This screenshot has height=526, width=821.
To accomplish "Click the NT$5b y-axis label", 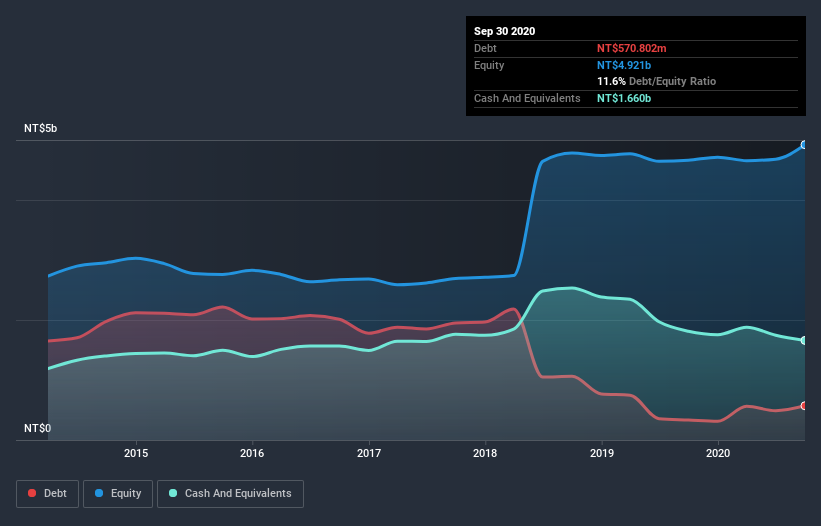I will (x=40, y=128).
